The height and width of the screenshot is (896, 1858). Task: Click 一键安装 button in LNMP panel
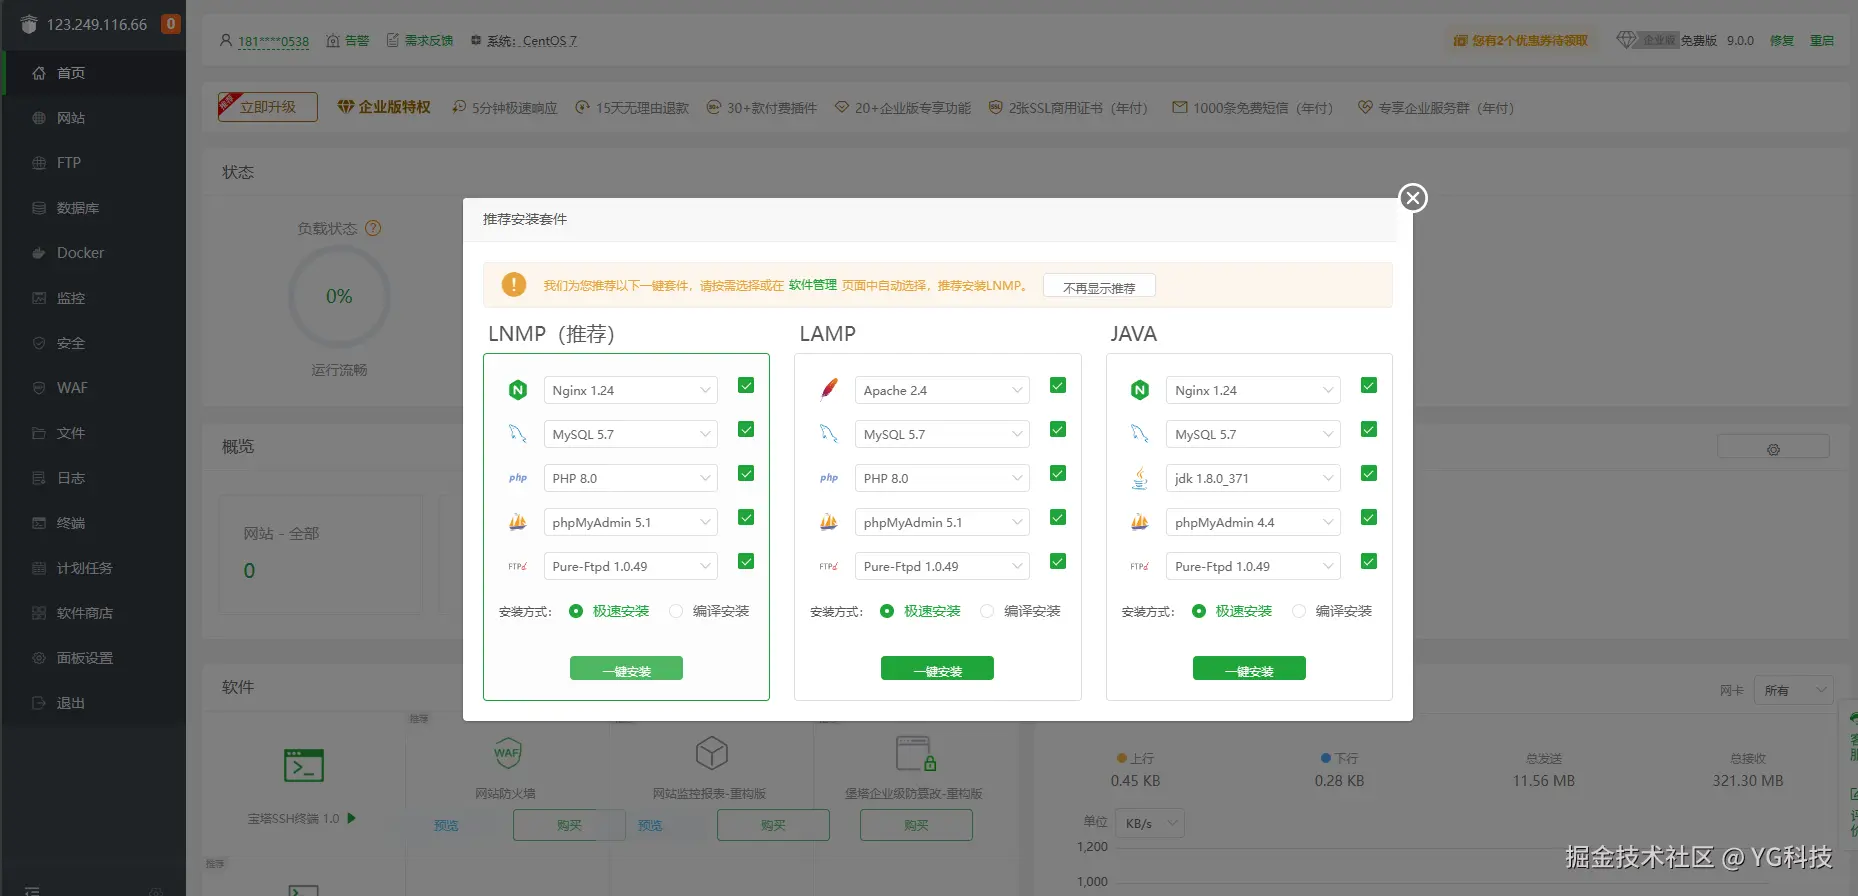626,669
